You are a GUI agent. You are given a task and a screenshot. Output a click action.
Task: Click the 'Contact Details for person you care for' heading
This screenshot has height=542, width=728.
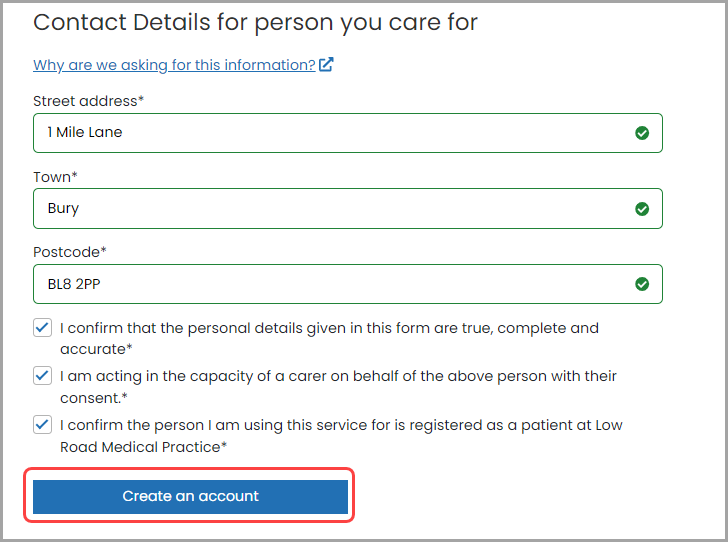pyautogui.click(x=255, y=23)
